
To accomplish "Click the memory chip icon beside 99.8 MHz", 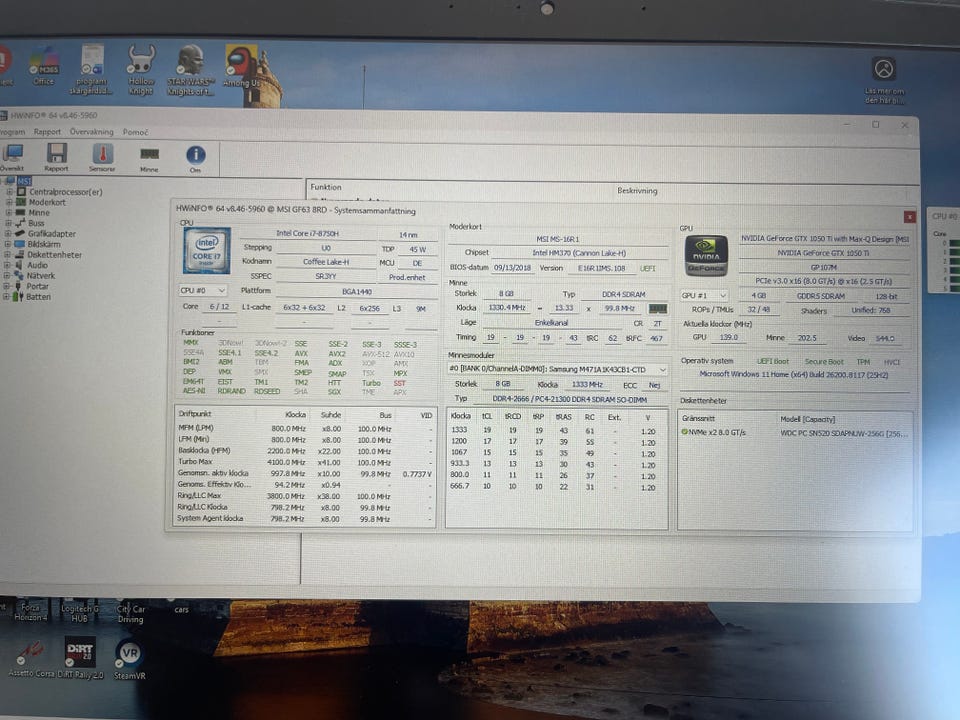I will (x=657, y=309).
